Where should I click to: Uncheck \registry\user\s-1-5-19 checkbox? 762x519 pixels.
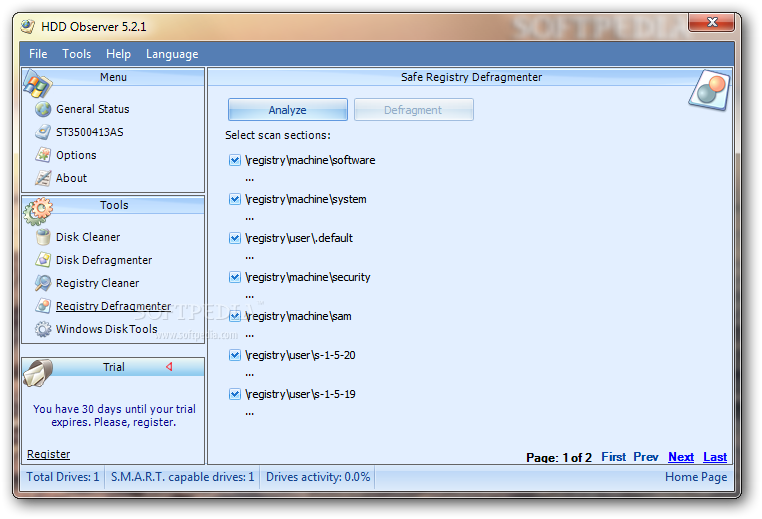(235, 394)
